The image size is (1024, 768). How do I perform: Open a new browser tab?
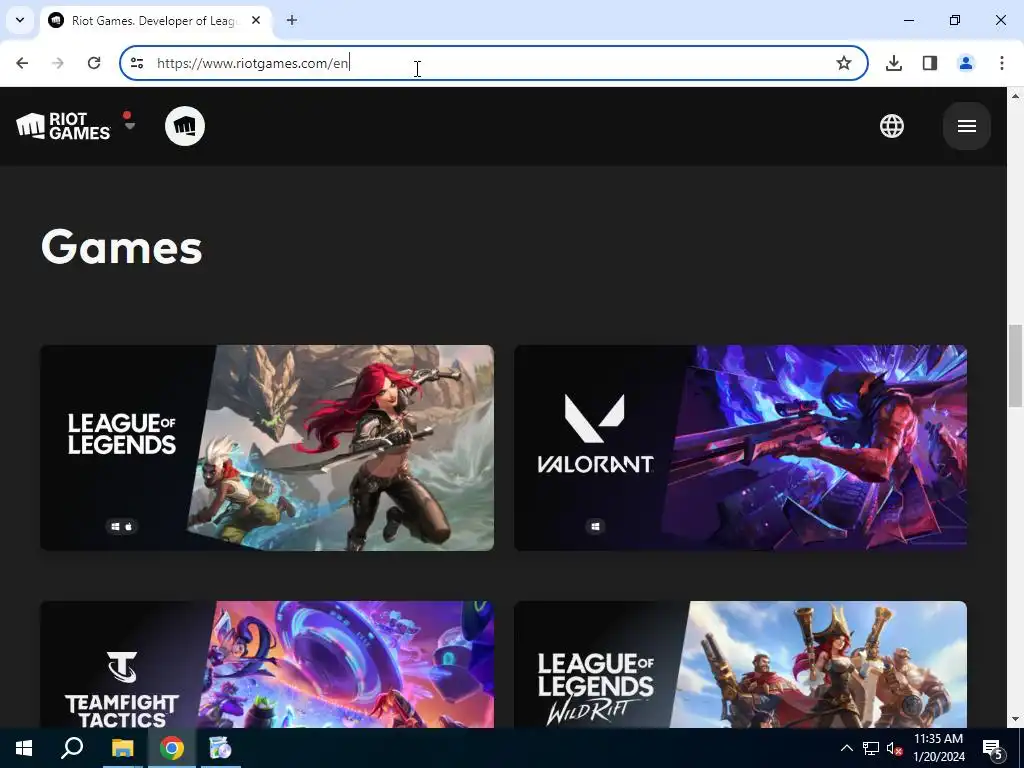coord(292,20)
